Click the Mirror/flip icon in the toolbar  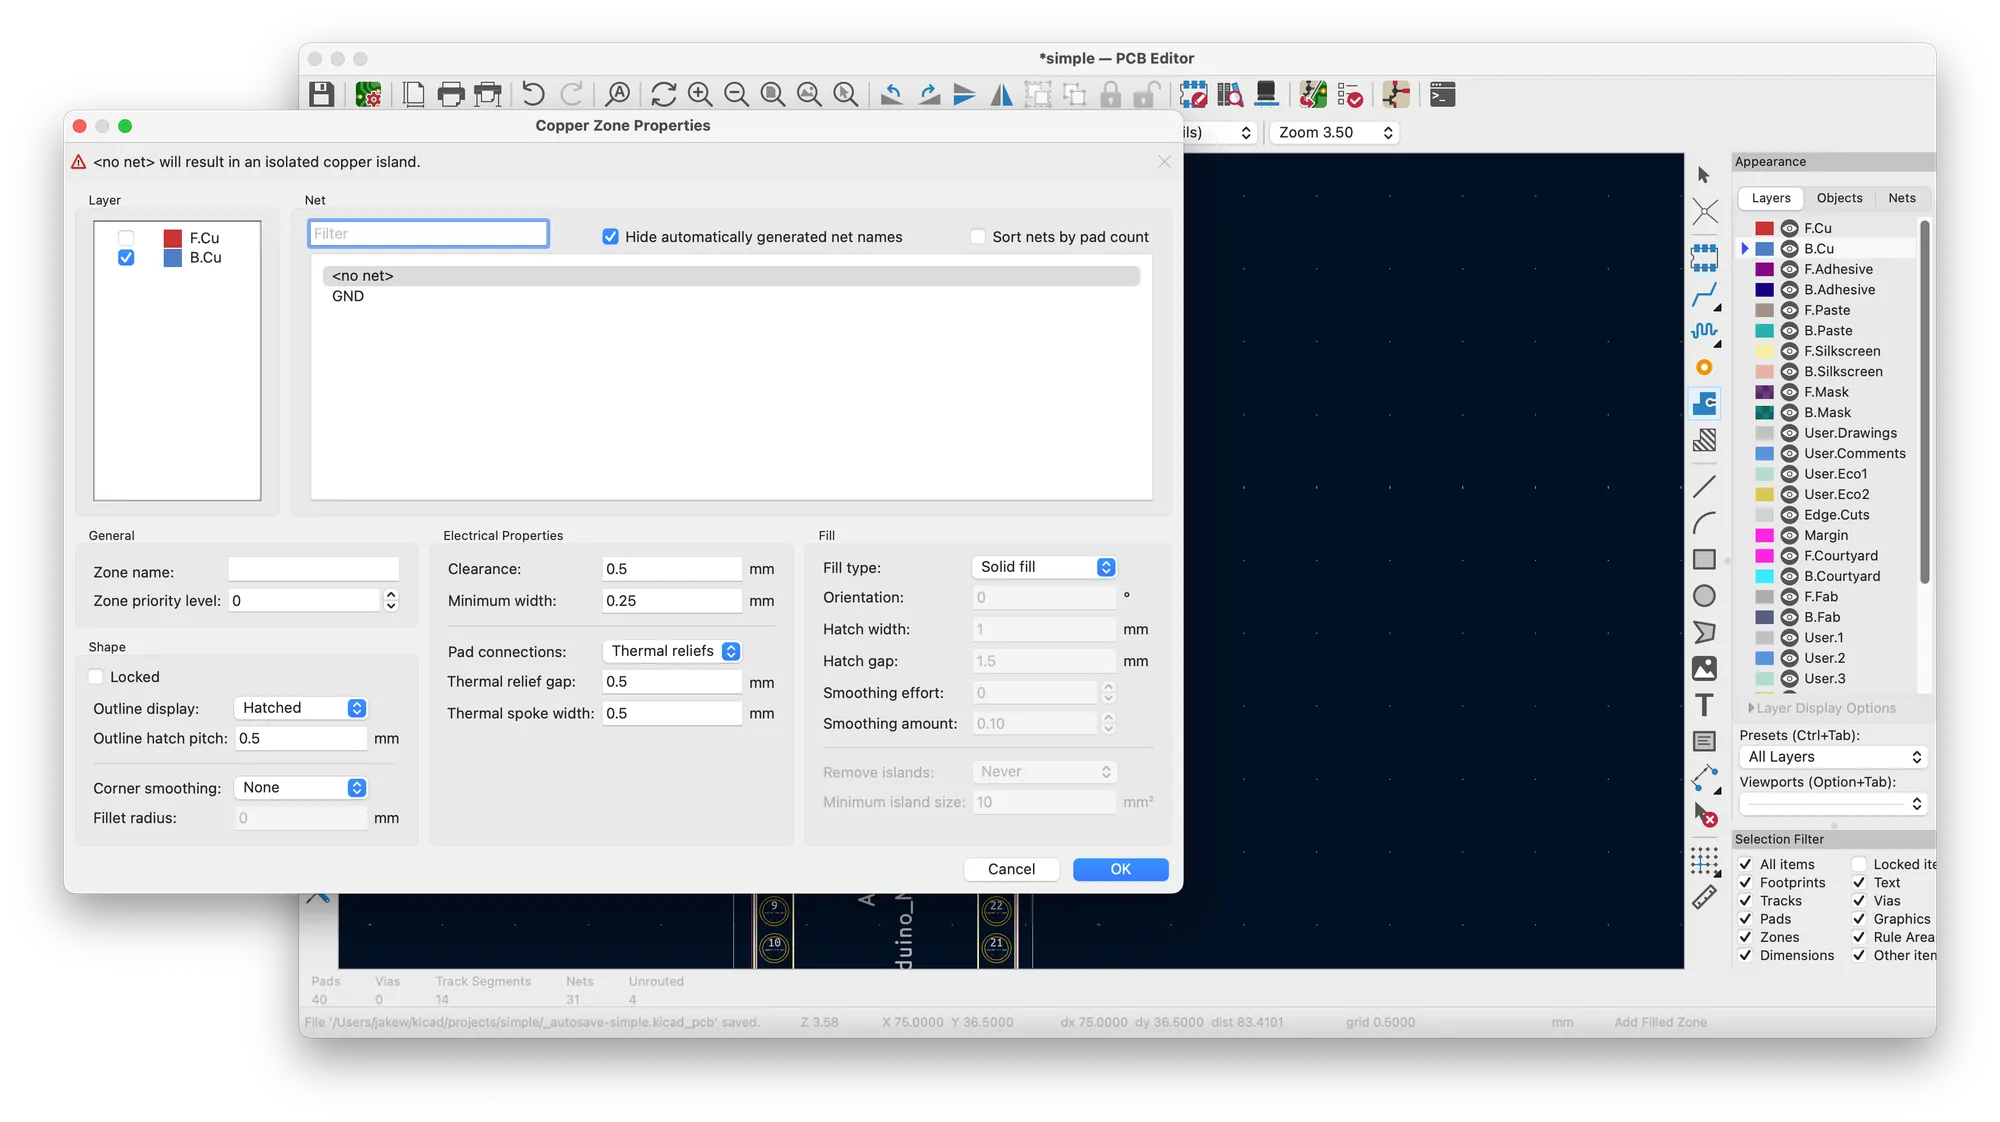[x=1001, y=95]
